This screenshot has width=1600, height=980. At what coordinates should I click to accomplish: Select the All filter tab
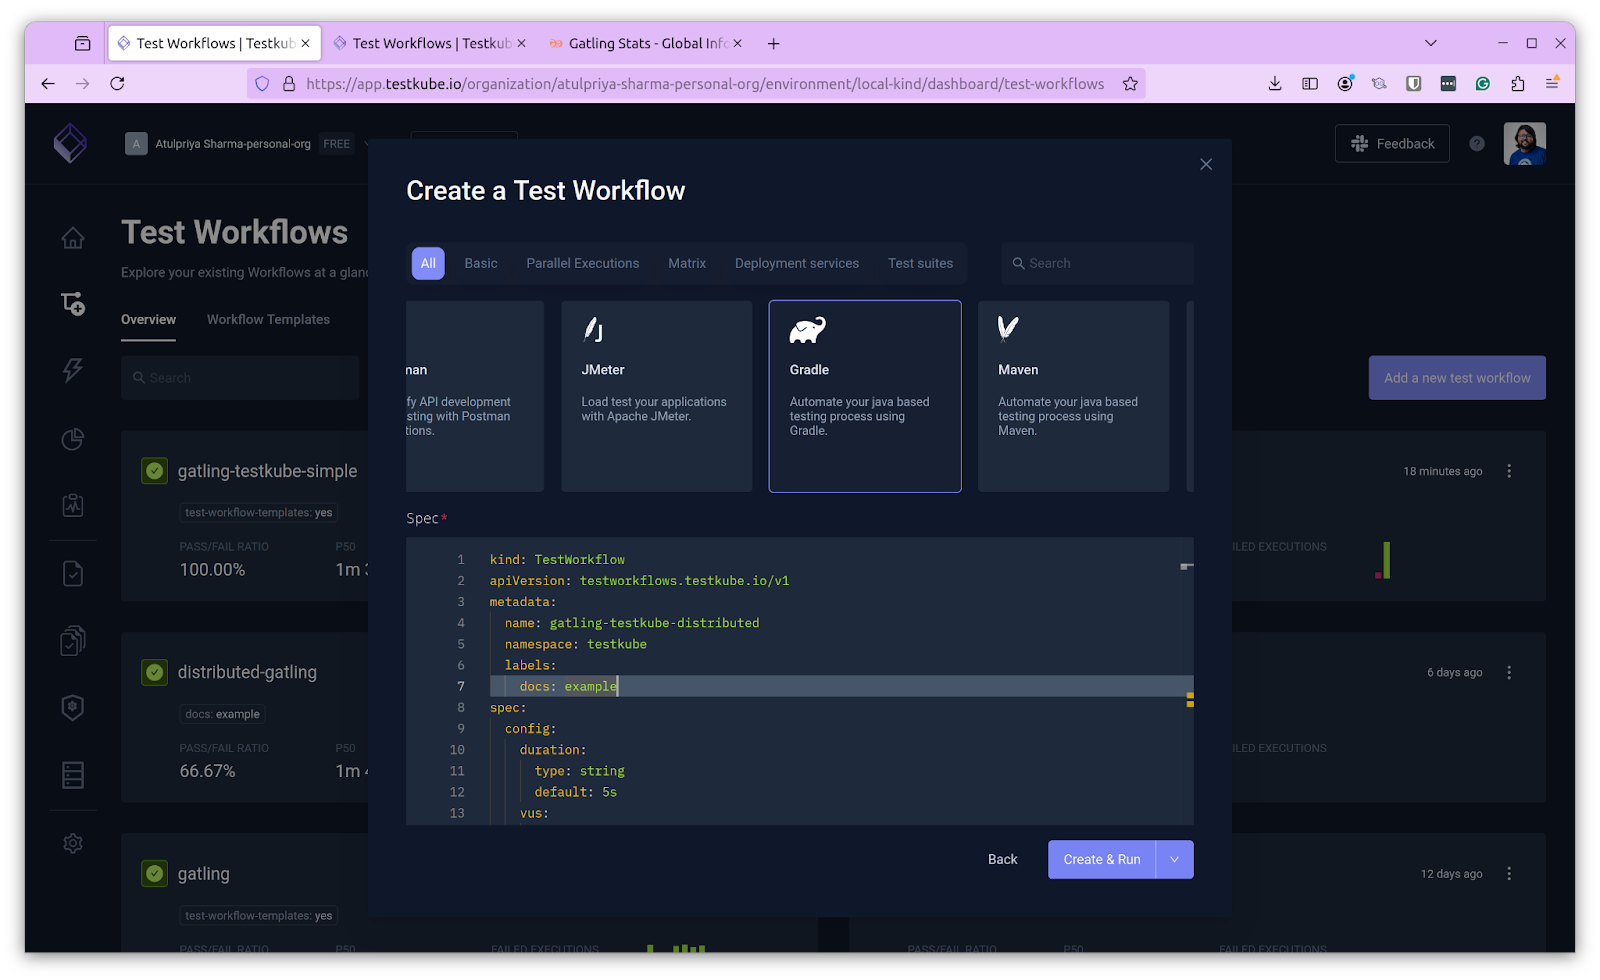coord(428,263)
